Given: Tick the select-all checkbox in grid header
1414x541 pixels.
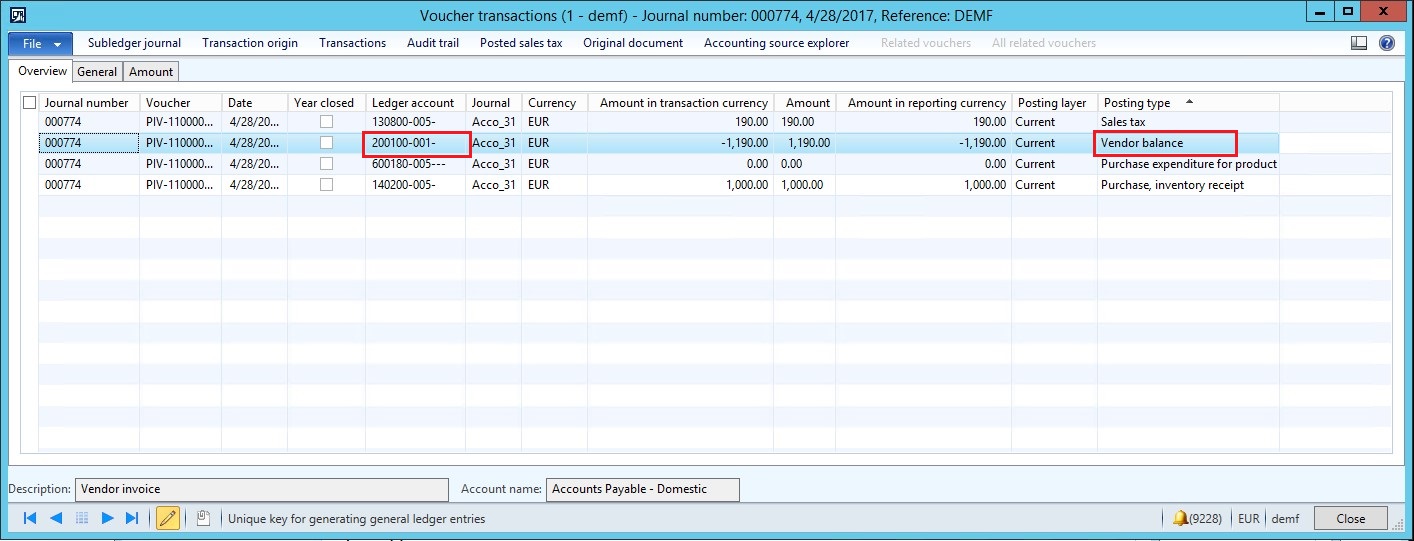Looking at the screenshot, I should [x=29, y=102].
